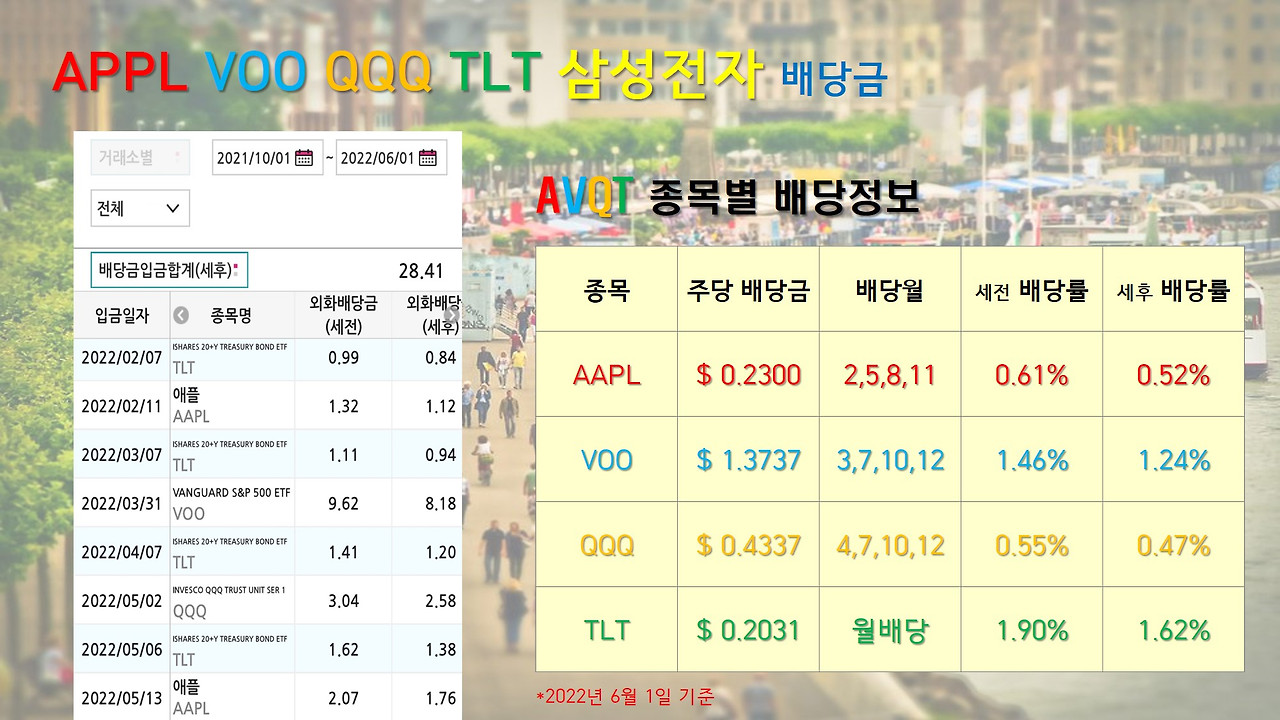Screen dimensions: 1280x720
Task: Click the $ 0.4337 dividend per share
Action: click(x=749, y=545)
